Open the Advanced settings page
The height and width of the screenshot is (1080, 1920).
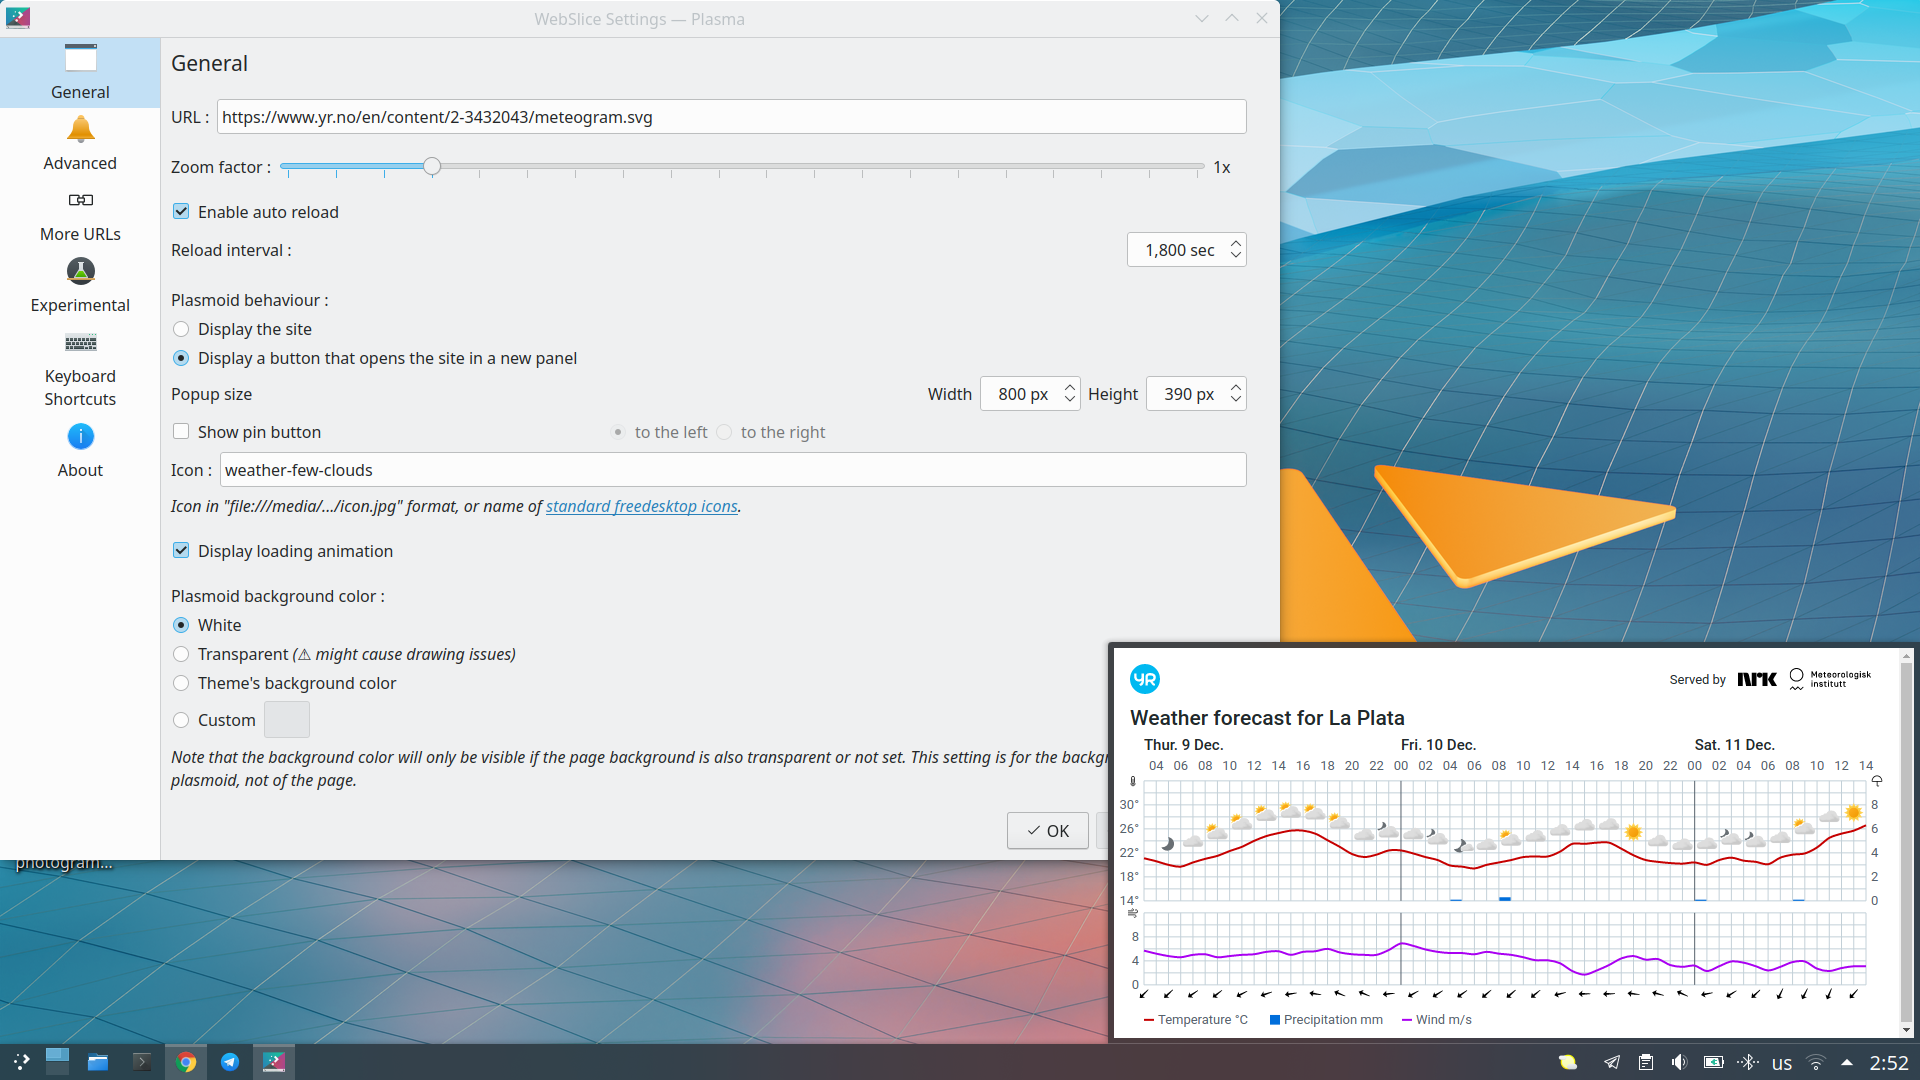click(80, 144)
